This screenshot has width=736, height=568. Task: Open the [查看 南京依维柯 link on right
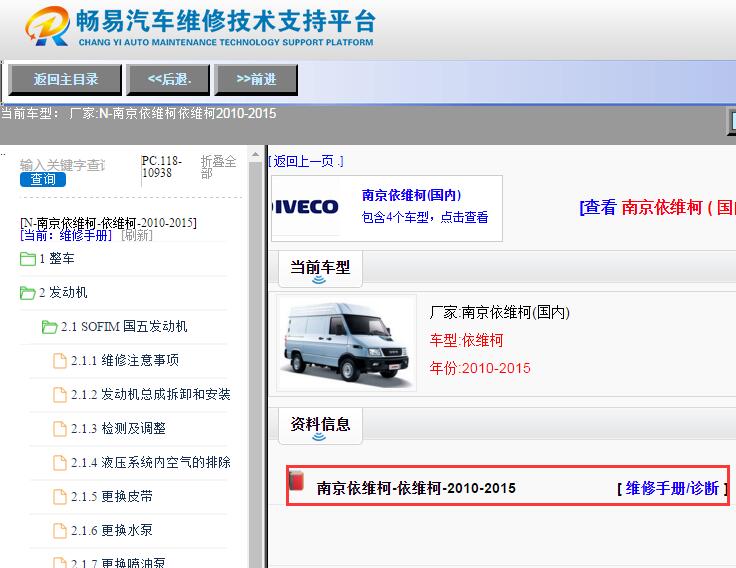[x=657, y=207]
